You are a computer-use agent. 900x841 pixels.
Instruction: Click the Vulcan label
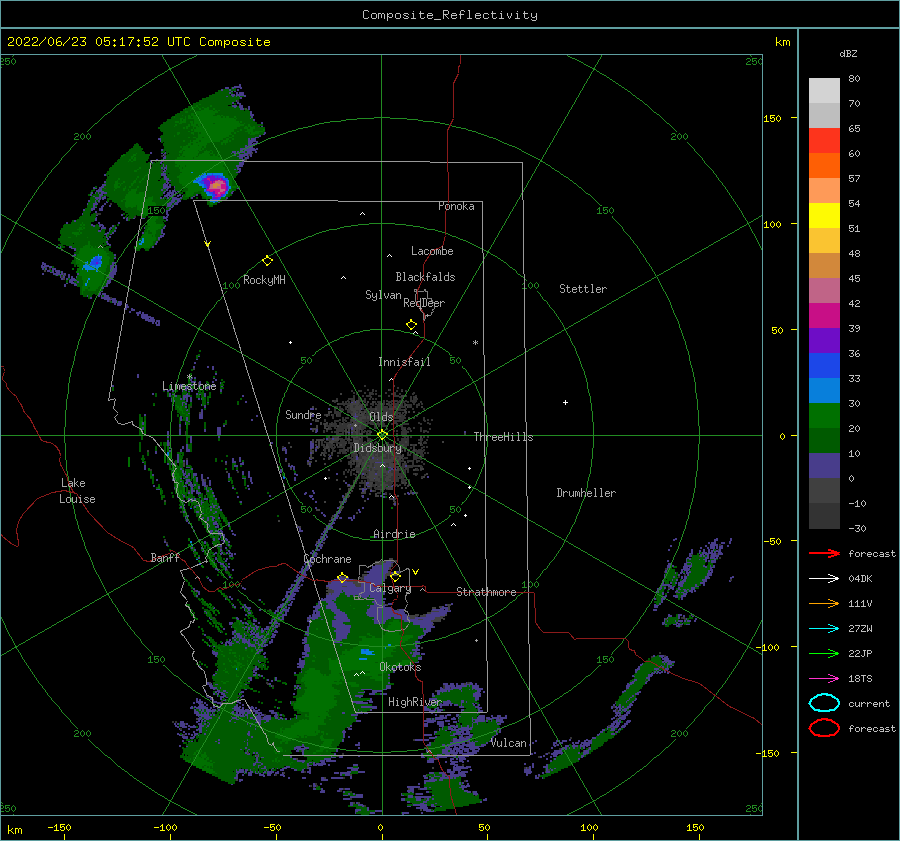tap(509, 743)
